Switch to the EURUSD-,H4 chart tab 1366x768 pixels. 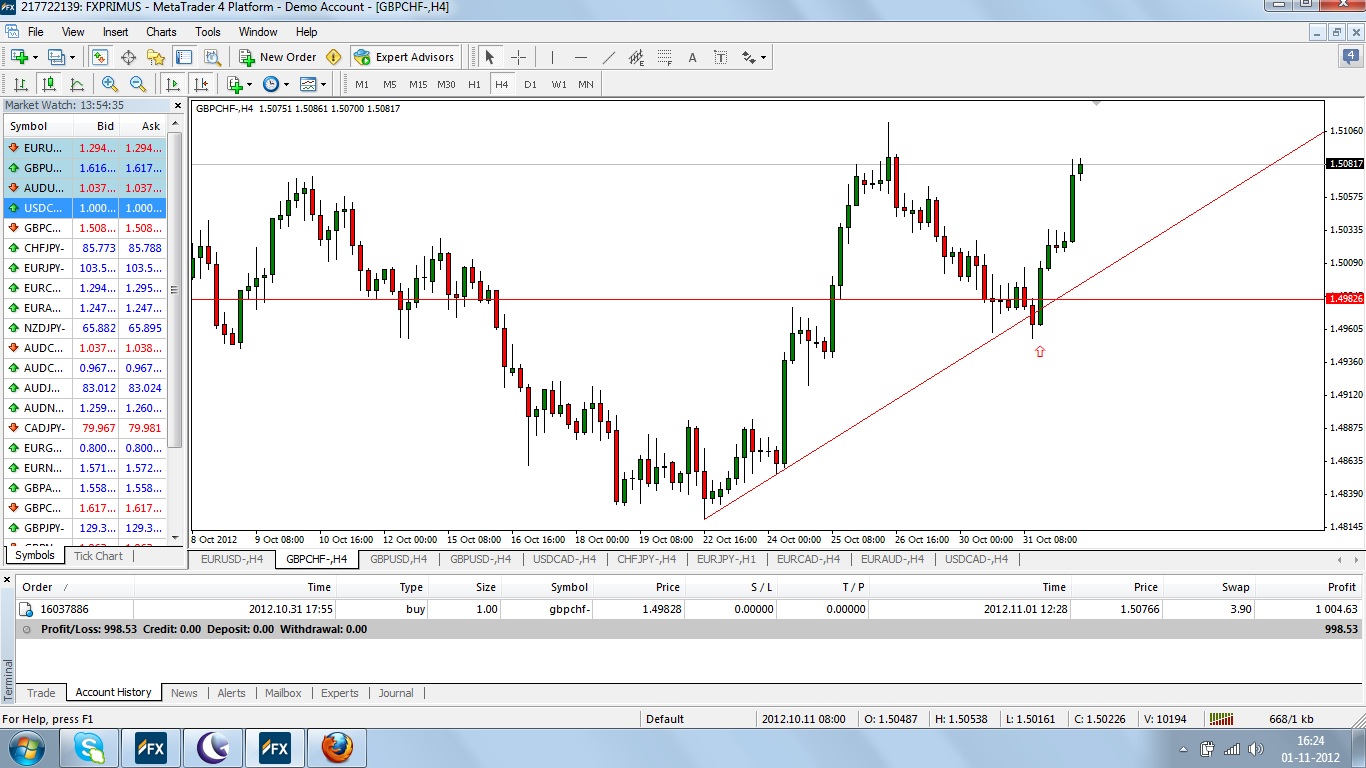tap(232, 559)
